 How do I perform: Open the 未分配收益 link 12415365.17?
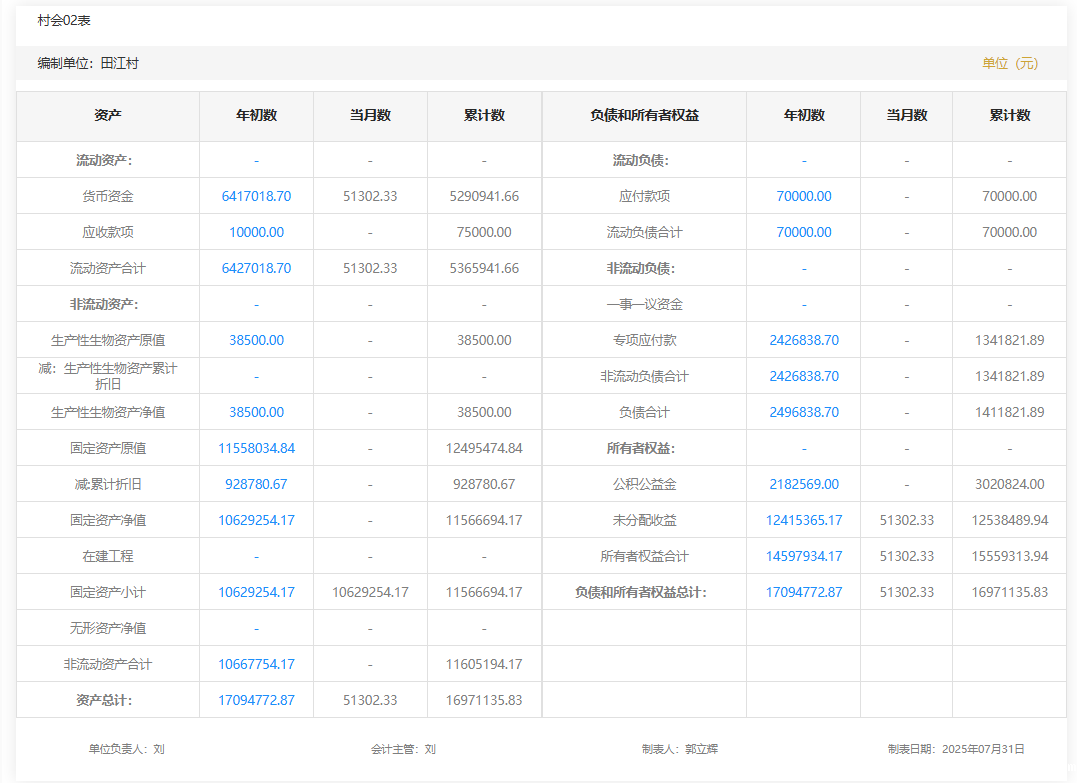pos(803,520)
